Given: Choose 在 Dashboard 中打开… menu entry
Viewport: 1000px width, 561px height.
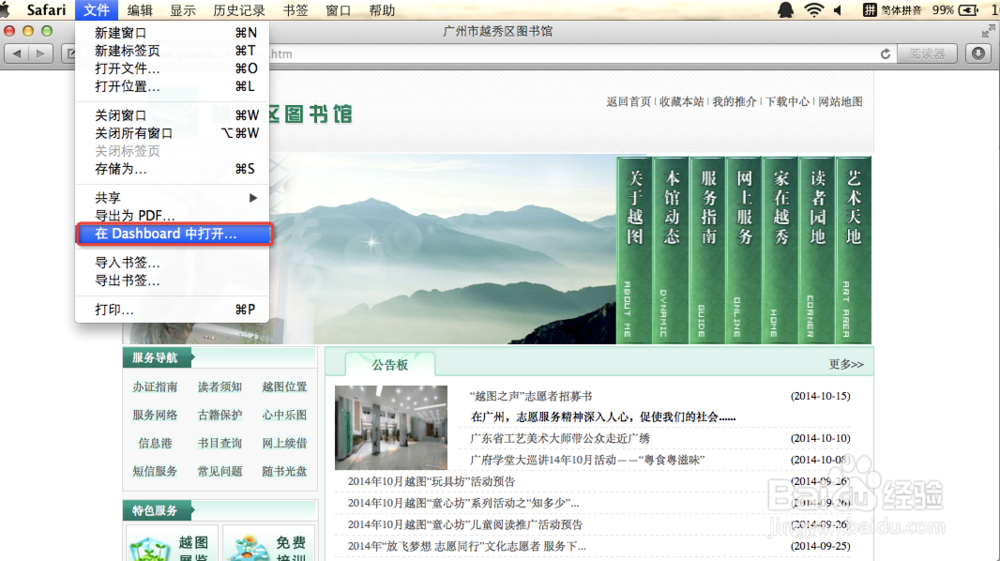Looking at the screenshot, I should (173, 234).
